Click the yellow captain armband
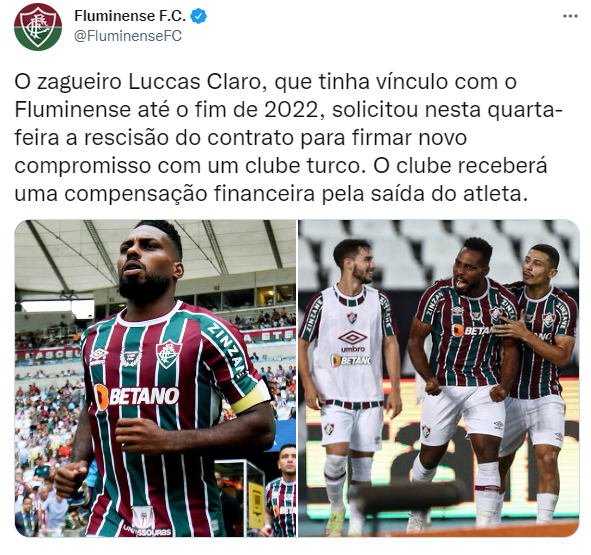This screenshot has width=591, height=555. click(x=250, y=398)
